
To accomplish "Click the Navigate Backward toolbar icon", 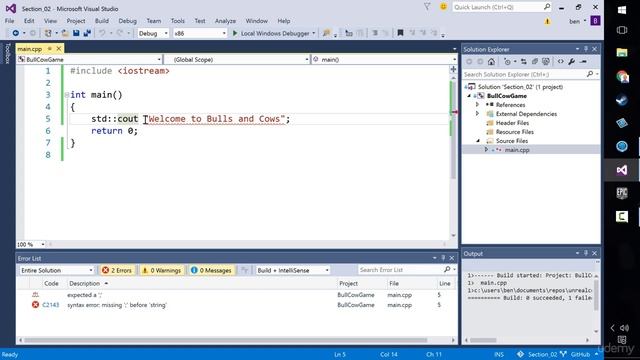I will (16, 33).
